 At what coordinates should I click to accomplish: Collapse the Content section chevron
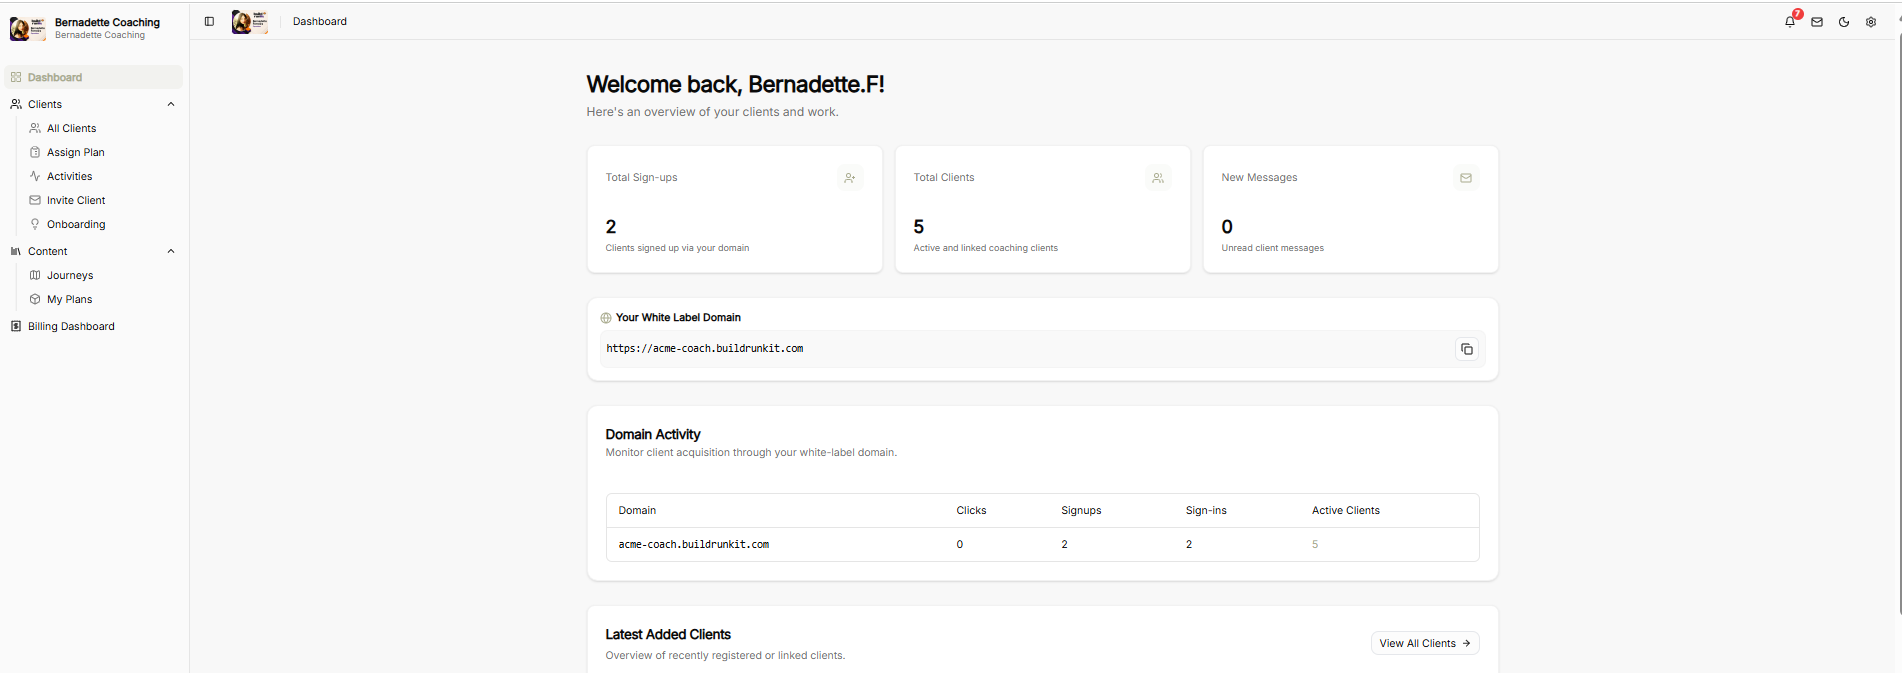click(x=171, y=251)
